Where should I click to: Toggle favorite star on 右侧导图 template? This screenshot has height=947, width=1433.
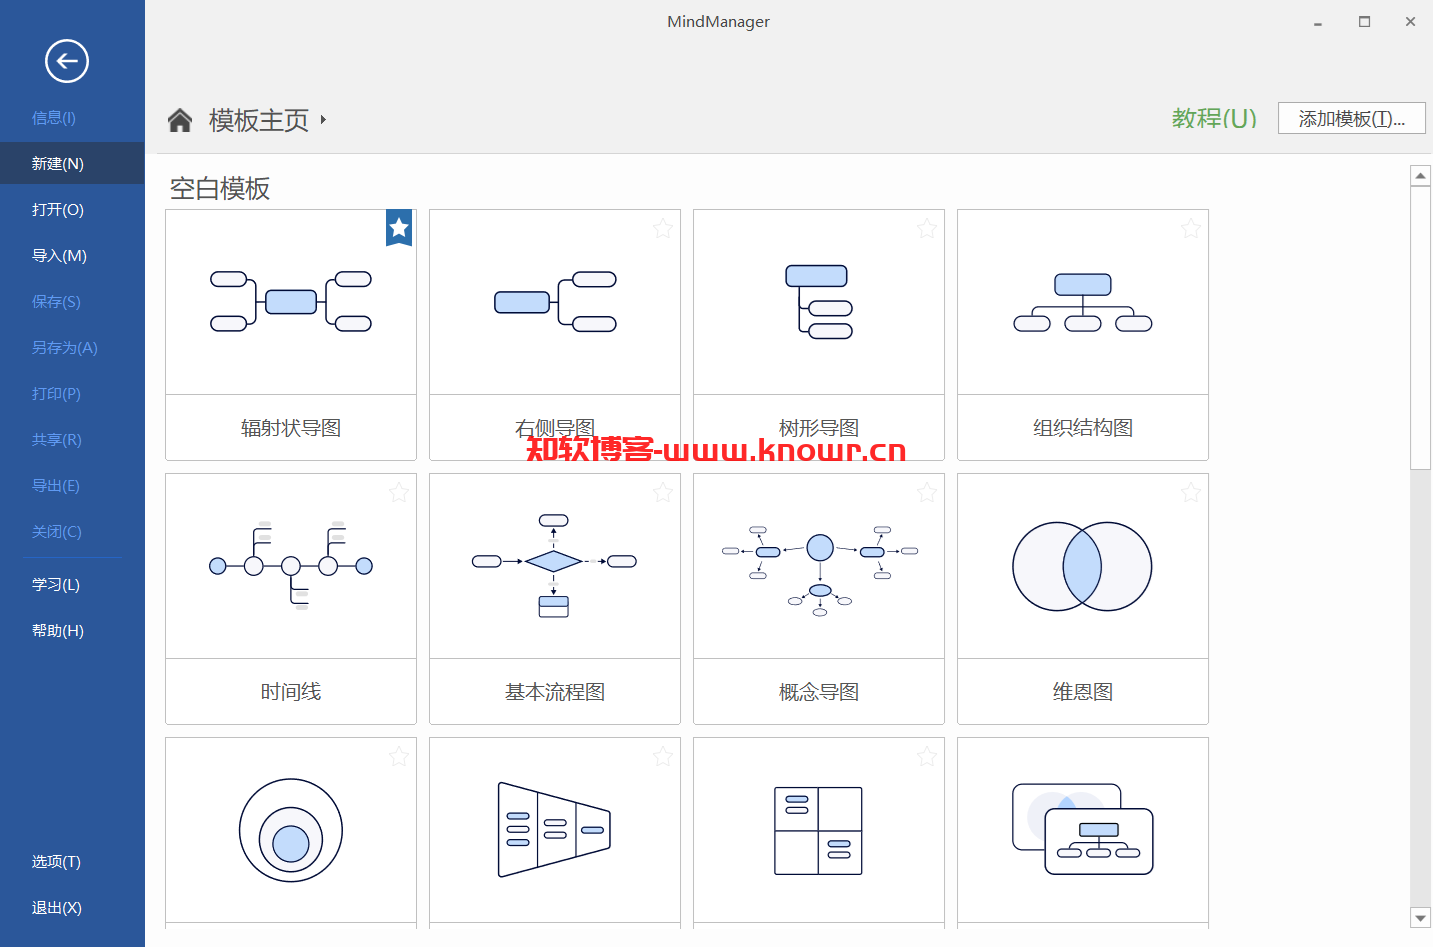click(x=663, y=229)
